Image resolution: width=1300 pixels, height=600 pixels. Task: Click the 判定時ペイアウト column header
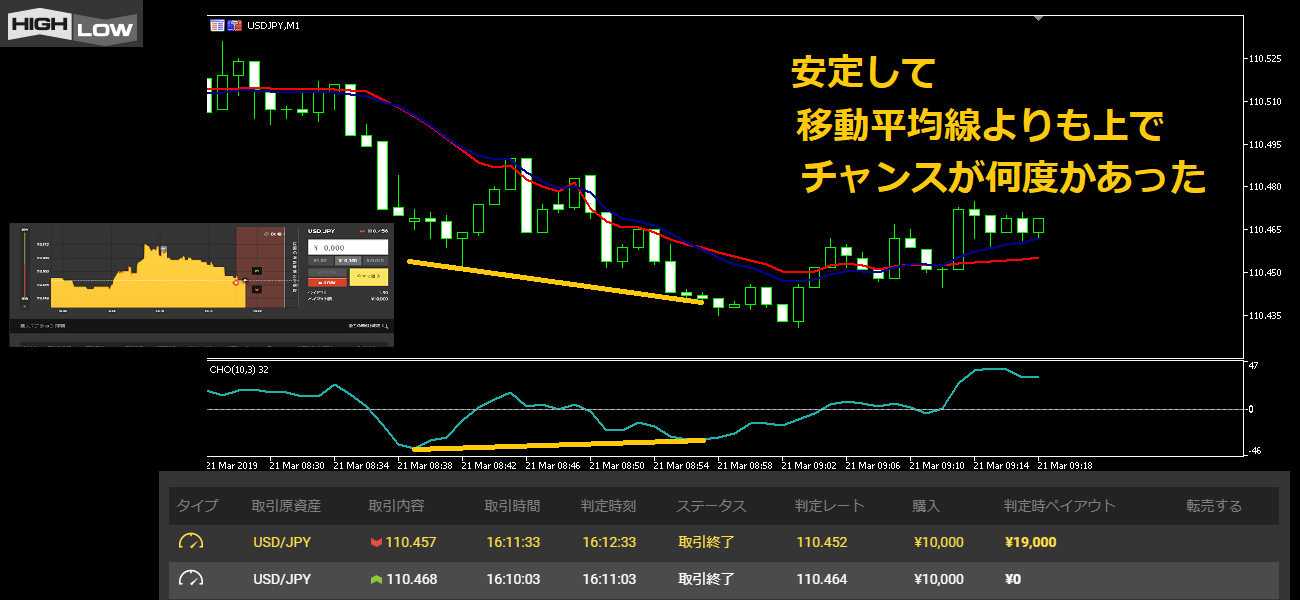click(x=1059, y=506)
